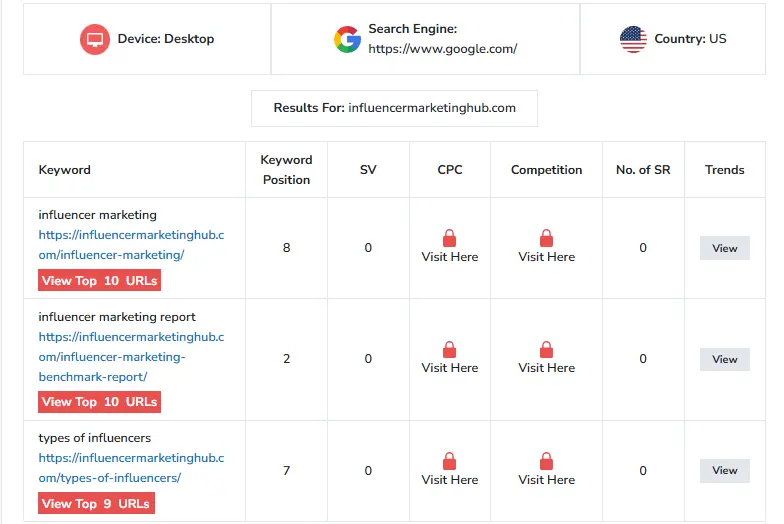
Task: View trends for influencer marketing keyword
Action: [x=724, y=248]
